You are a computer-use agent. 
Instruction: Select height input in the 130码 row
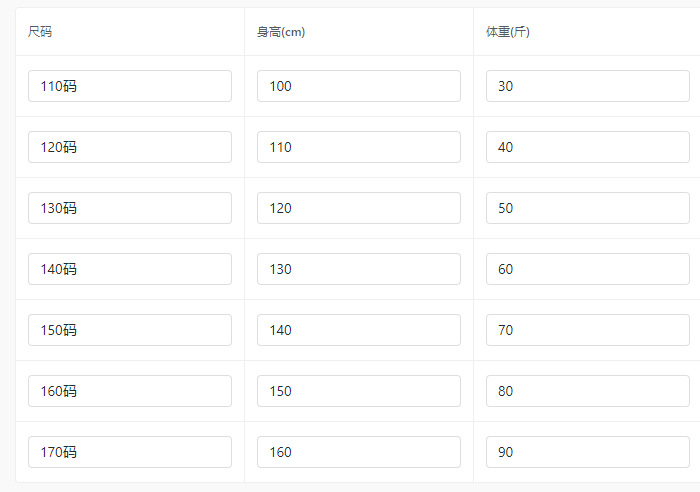(358, 208)
